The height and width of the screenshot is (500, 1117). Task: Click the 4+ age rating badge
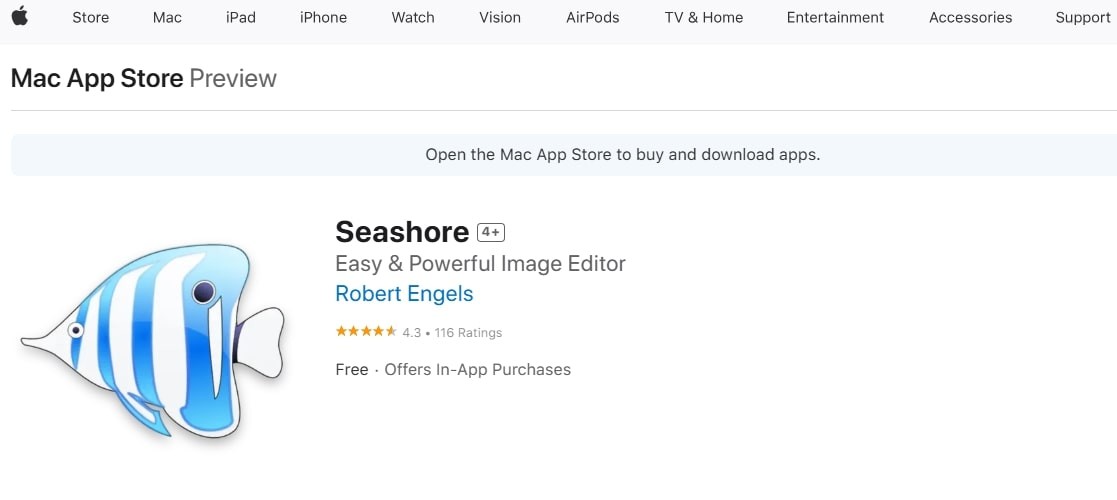[491, 232]
